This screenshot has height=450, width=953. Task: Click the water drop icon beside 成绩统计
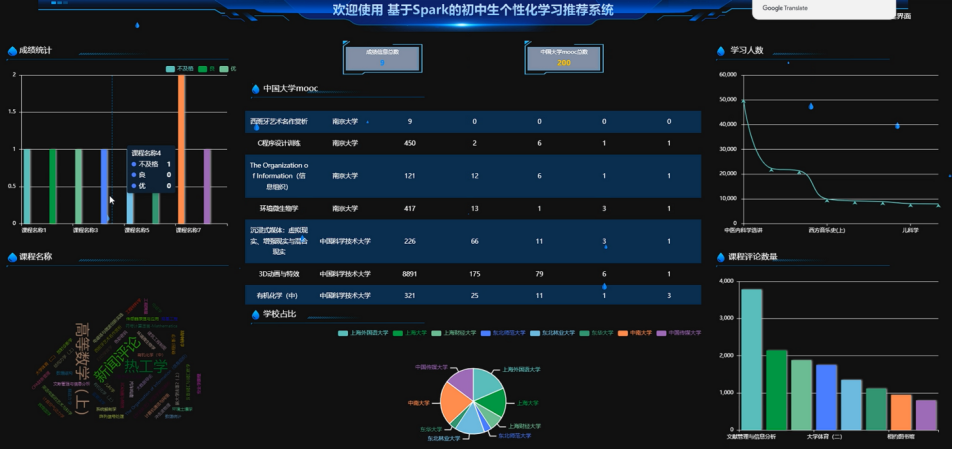click(x=12, y=51)
